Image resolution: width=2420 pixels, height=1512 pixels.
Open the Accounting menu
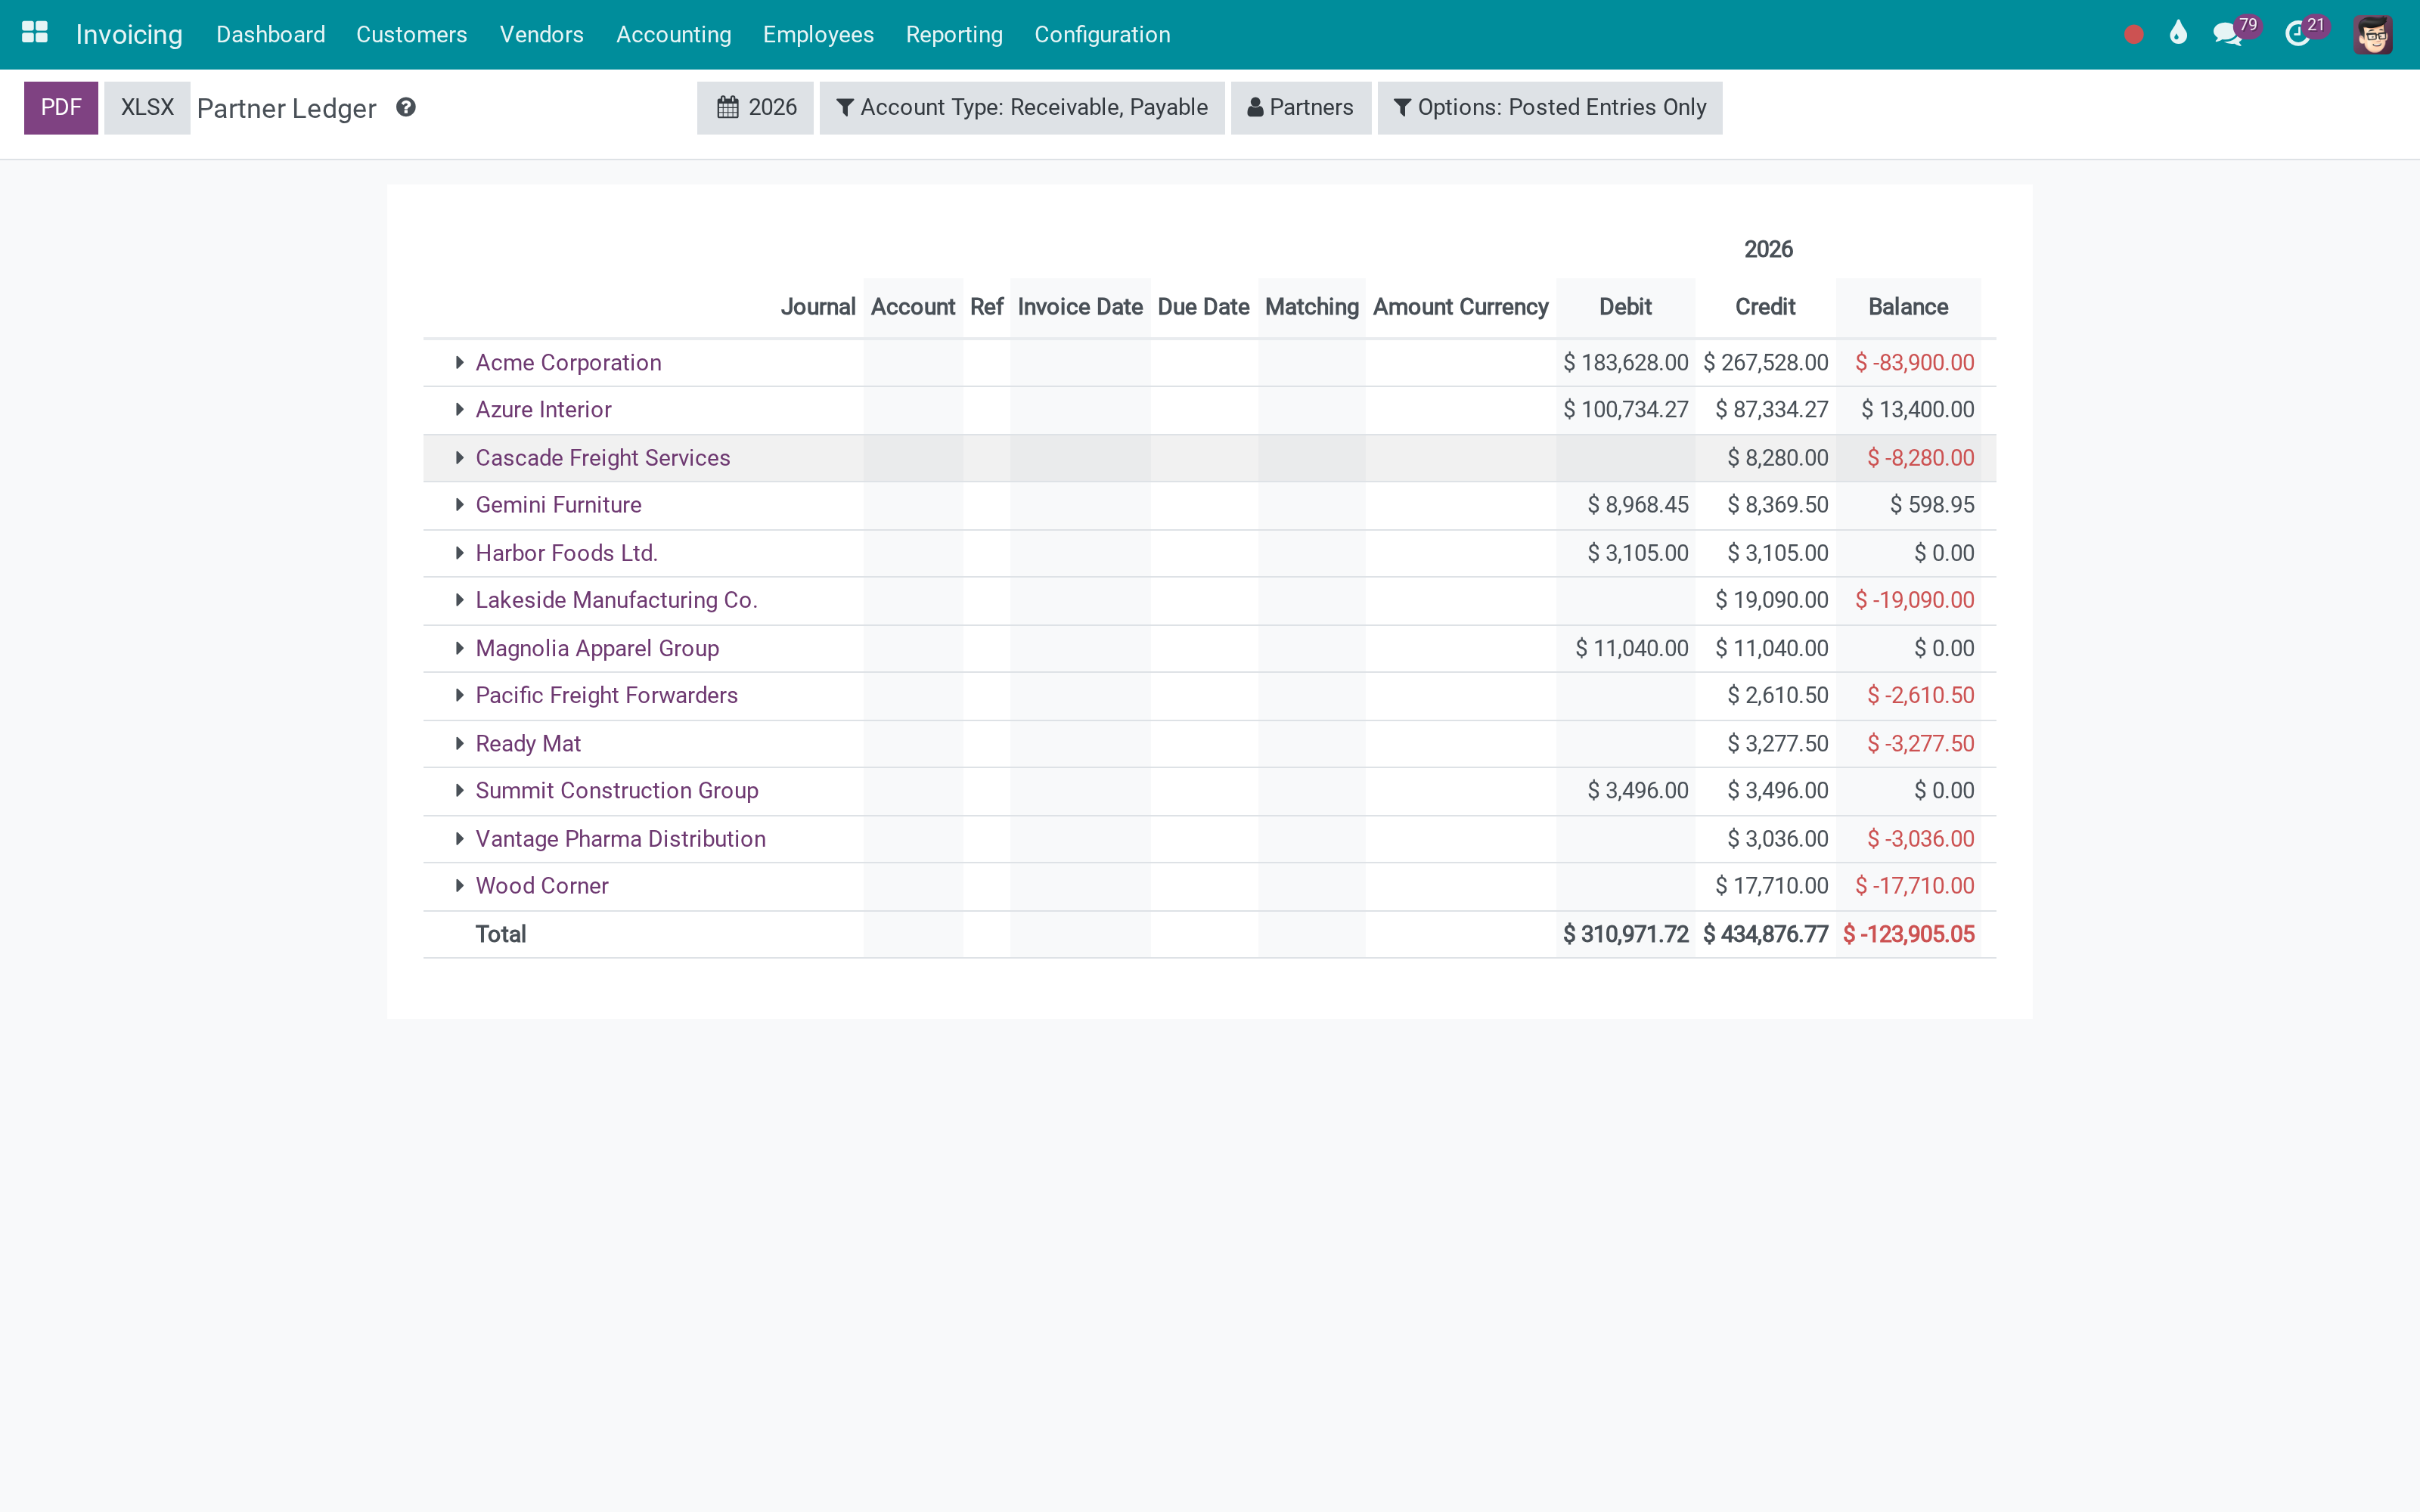click(673, 34)
